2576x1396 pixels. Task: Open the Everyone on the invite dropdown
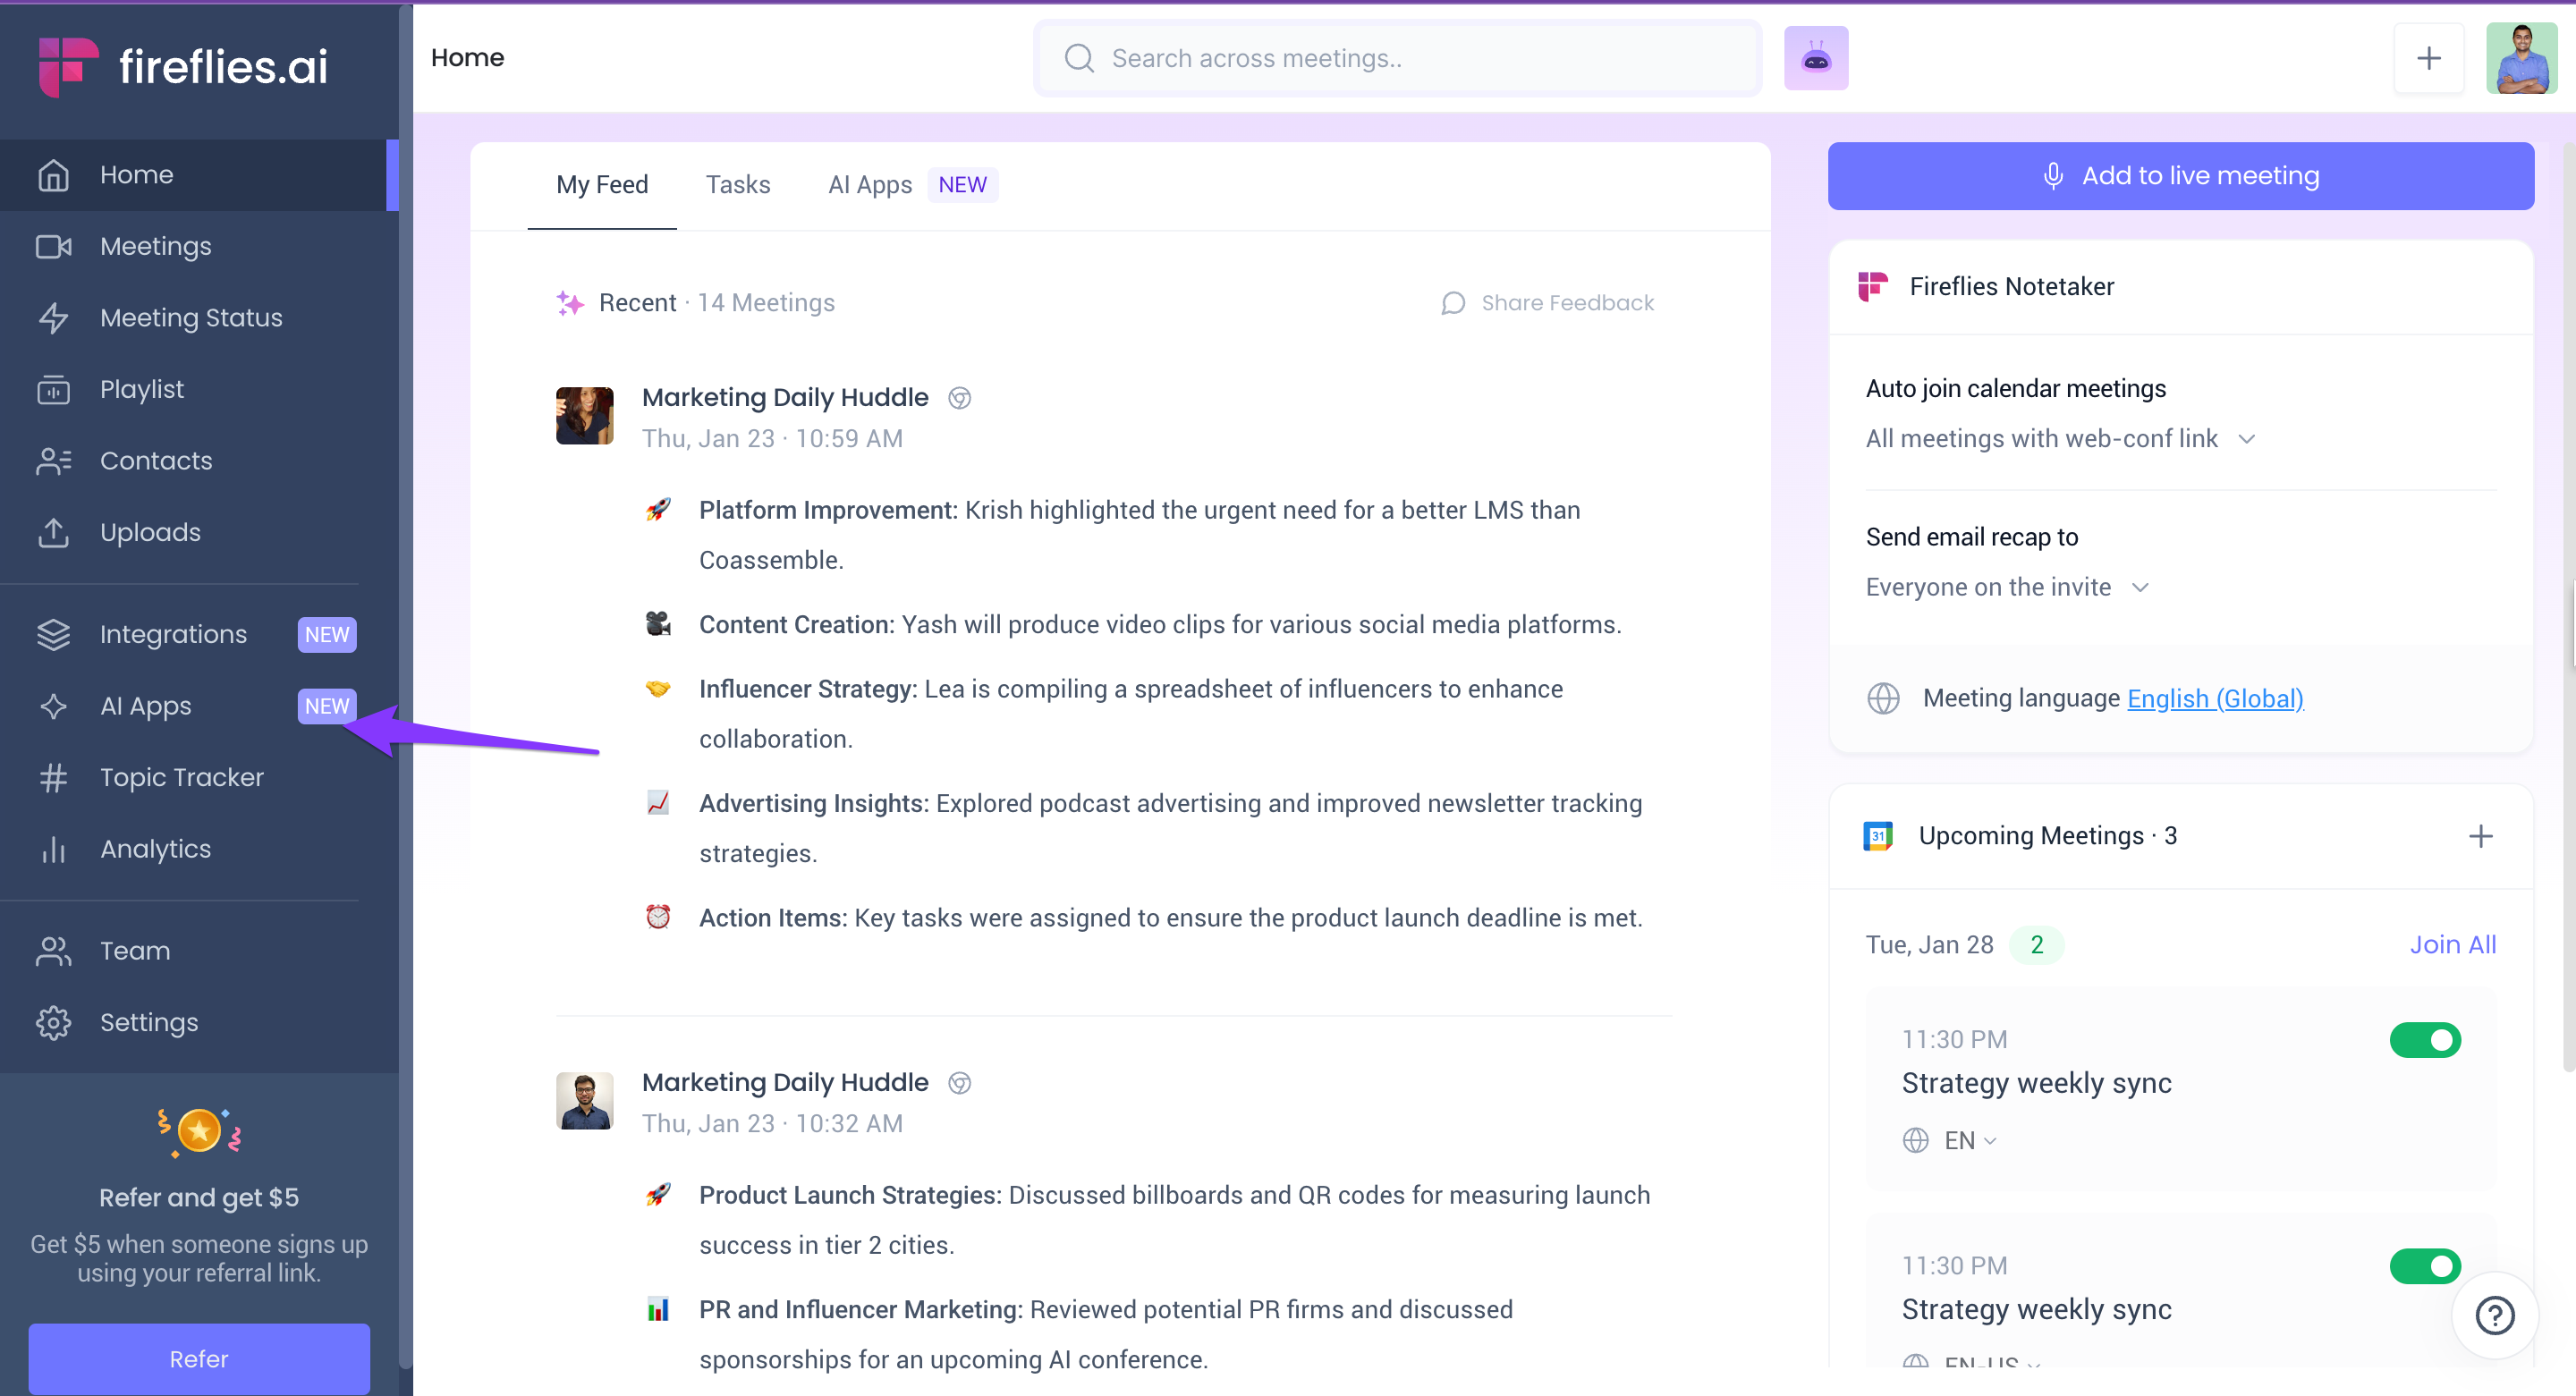[x=2006, y=587]
